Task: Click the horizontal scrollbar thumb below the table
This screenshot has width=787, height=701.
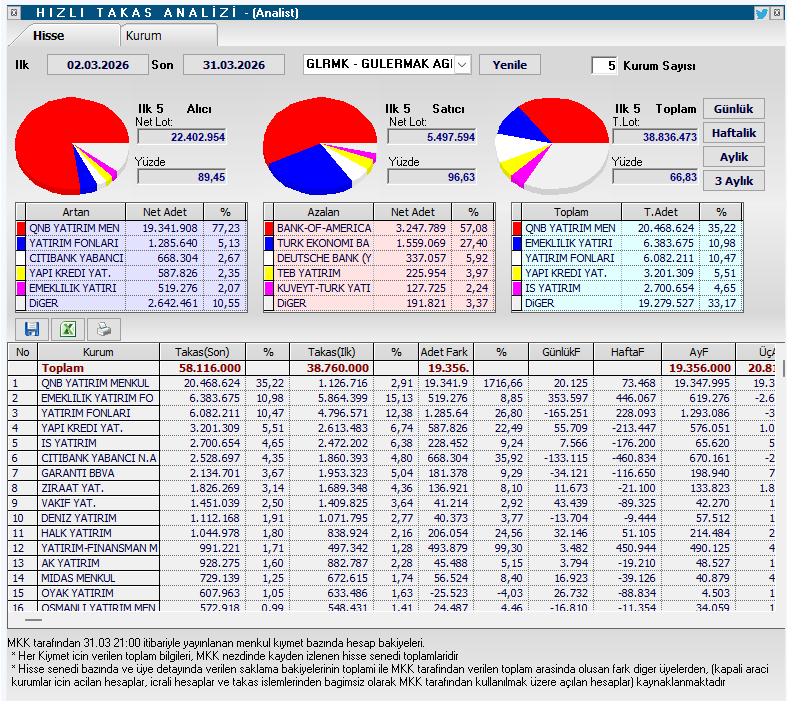Action: [34, 620]
